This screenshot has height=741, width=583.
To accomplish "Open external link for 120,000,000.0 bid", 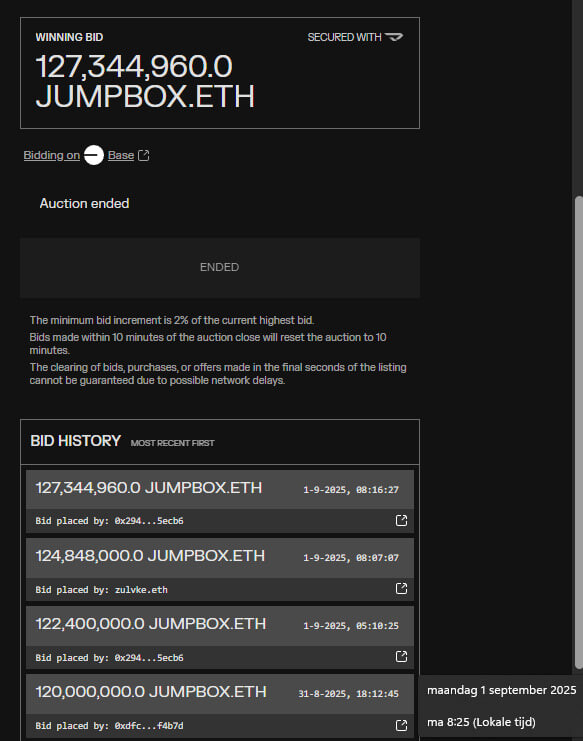I will coord(401,725).
